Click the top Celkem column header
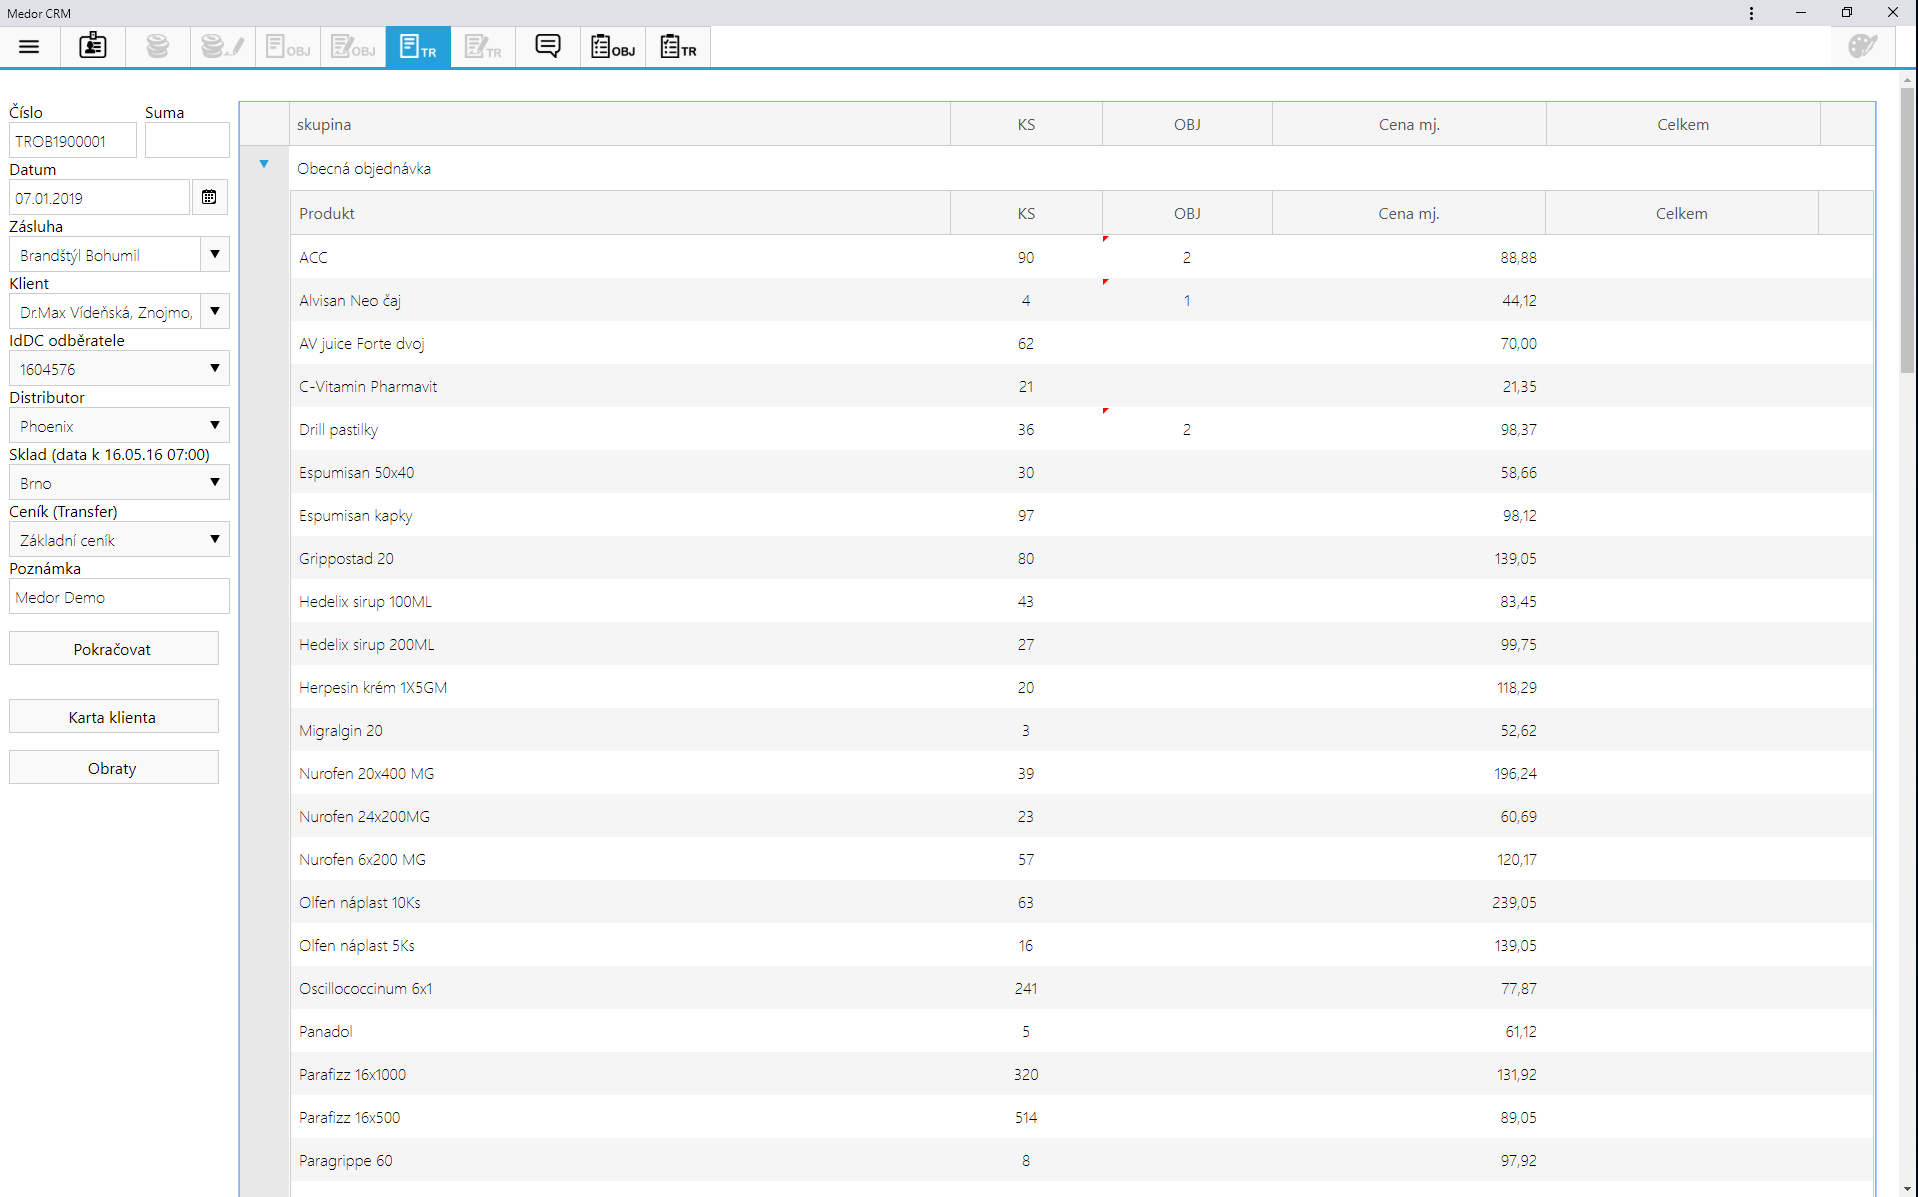 [x=1683, y=124]
